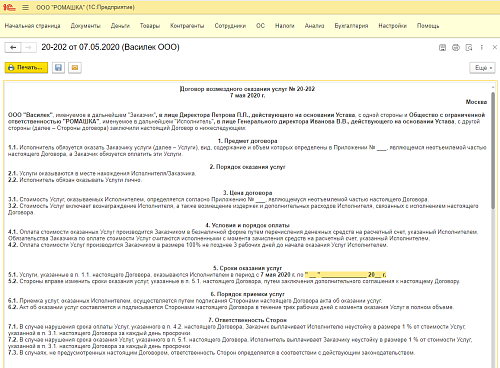Viewport: 500px width, 368px height.
Task: Click heading 6. Порядок приемки услуг
Action: [247, 294]
